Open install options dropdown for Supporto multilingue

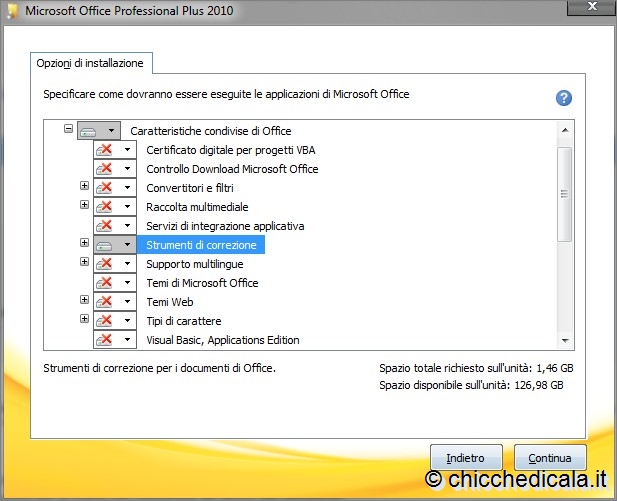pos(127,264)
